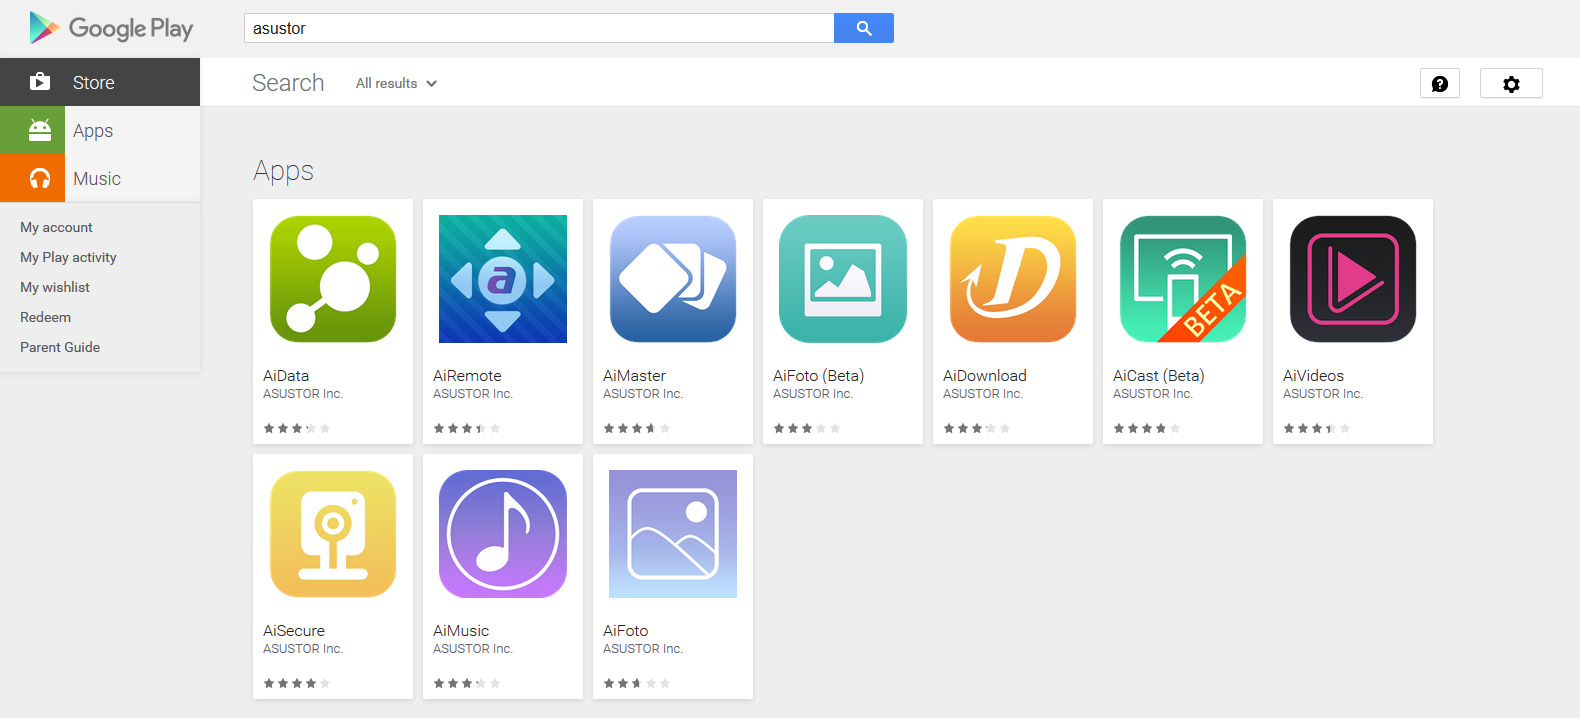
Task: Open the Parent Guide link
Action: 60,347
